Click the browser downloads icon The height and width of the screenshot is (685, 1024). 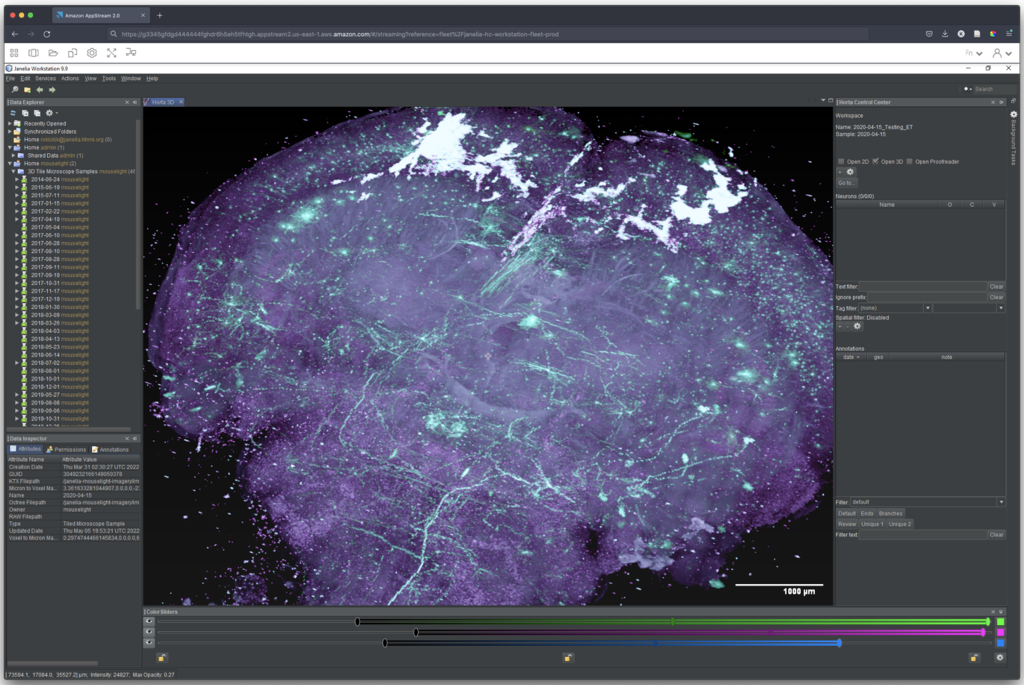(x=945, y=34)
